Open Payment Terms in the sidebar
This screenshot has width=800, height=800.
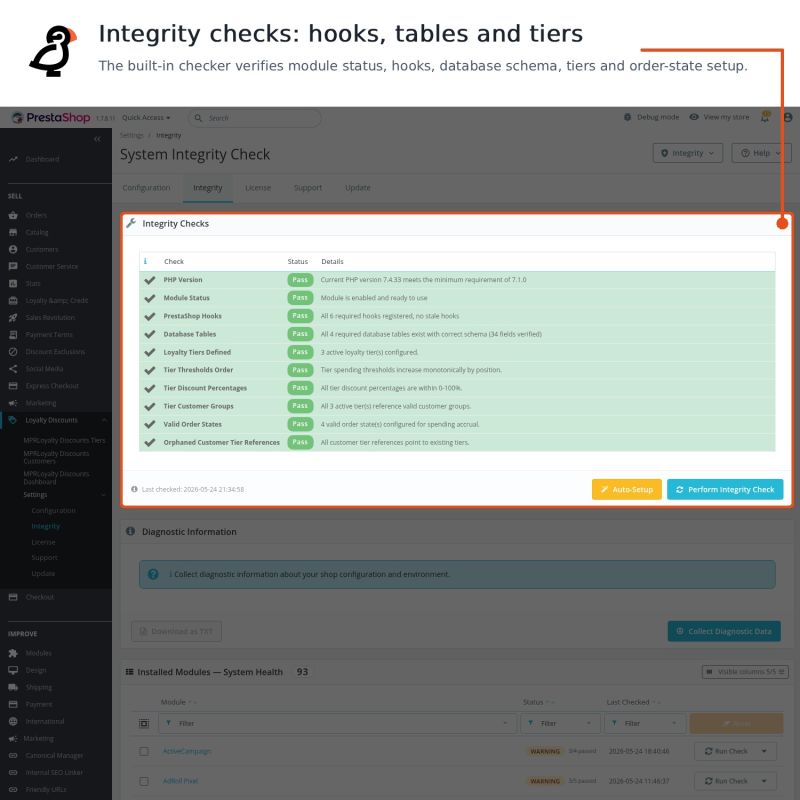pyautogui.click(x=49, y=335)
